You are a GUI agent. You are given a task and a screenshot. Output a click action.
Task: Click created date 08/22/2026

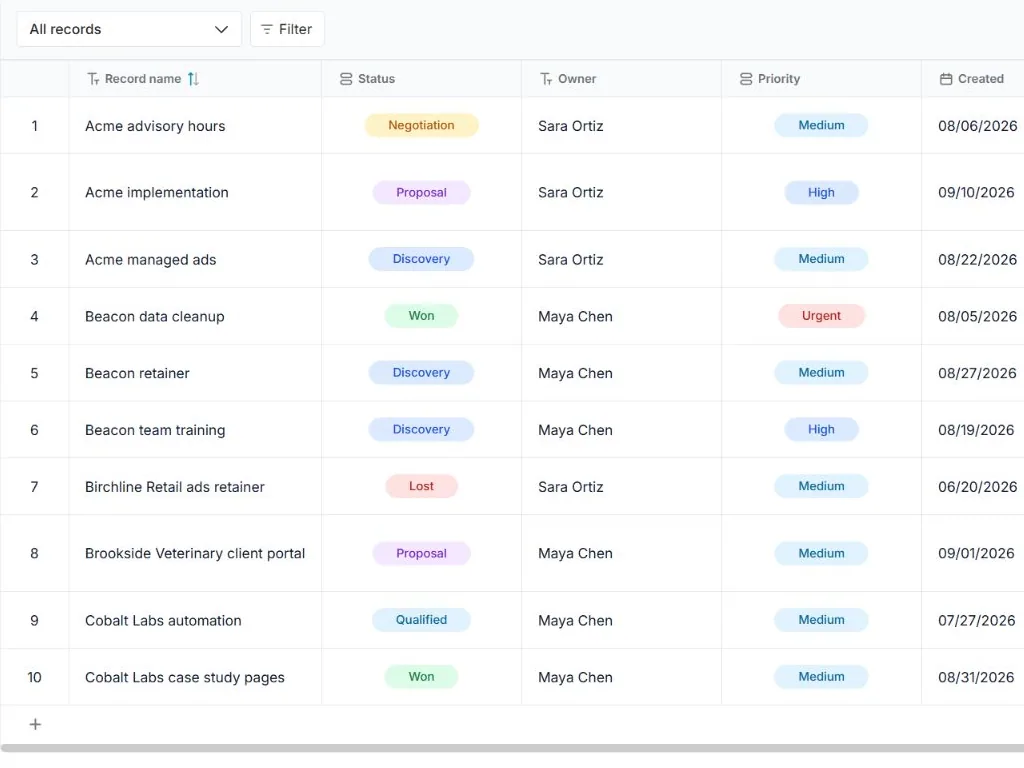pyautogui.click(x=978, y=260)
